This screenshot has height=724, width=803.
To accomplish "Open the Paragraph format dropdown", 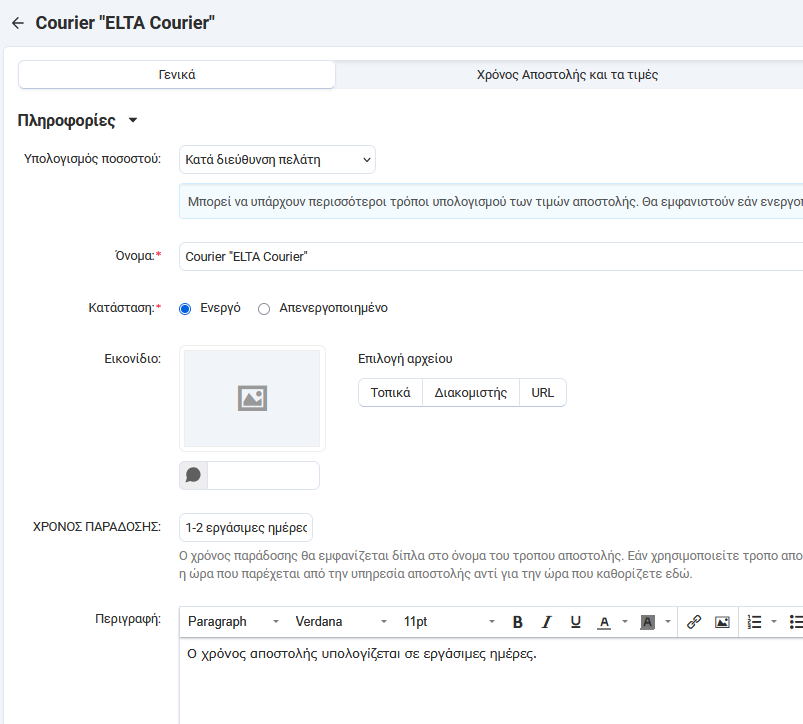I will (x=233, y=622).
